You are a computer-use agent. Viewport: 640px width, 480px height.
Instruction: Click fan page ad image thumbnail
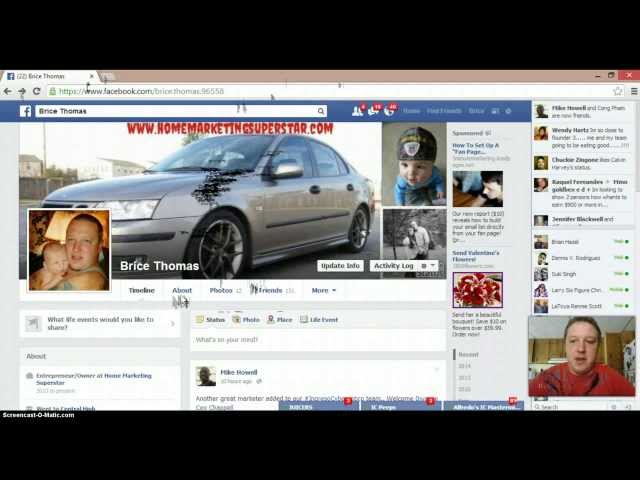coord(478,189)
